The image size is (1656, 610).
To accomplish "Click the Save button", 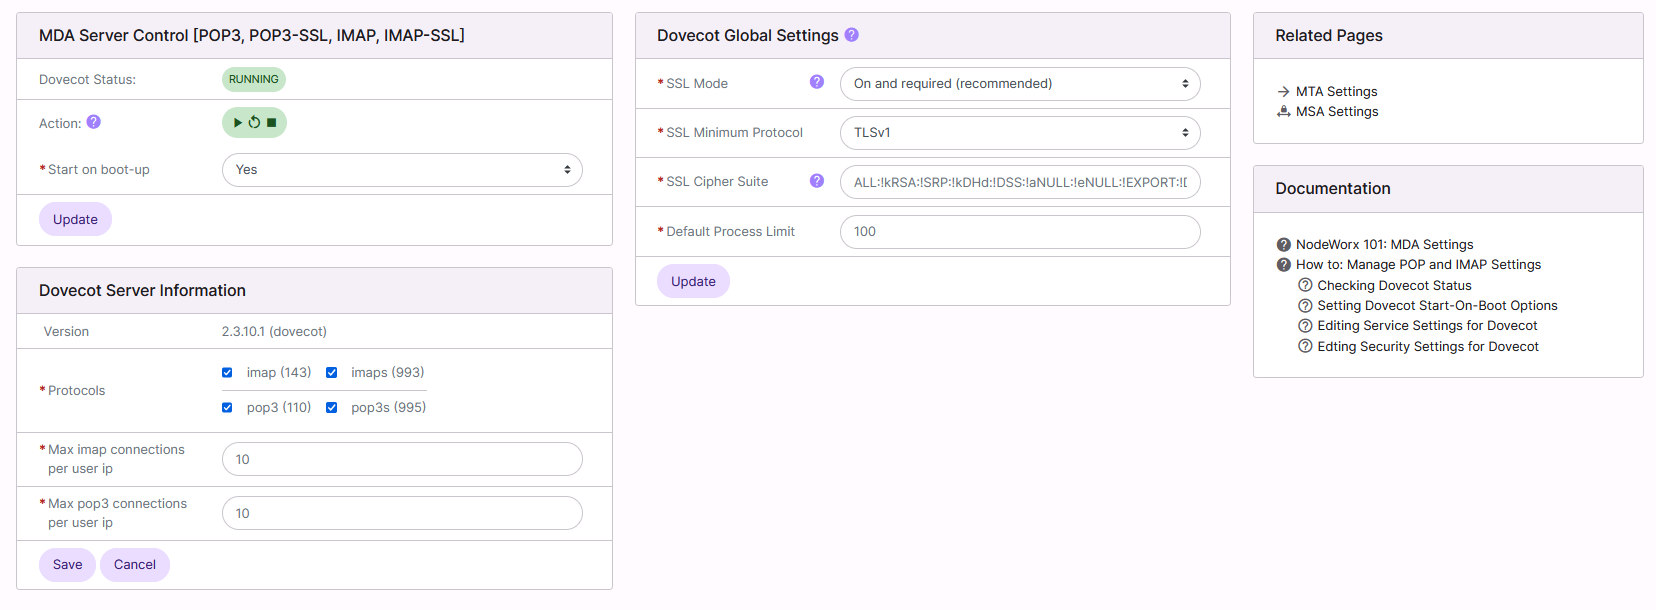I will coord(67,565).
